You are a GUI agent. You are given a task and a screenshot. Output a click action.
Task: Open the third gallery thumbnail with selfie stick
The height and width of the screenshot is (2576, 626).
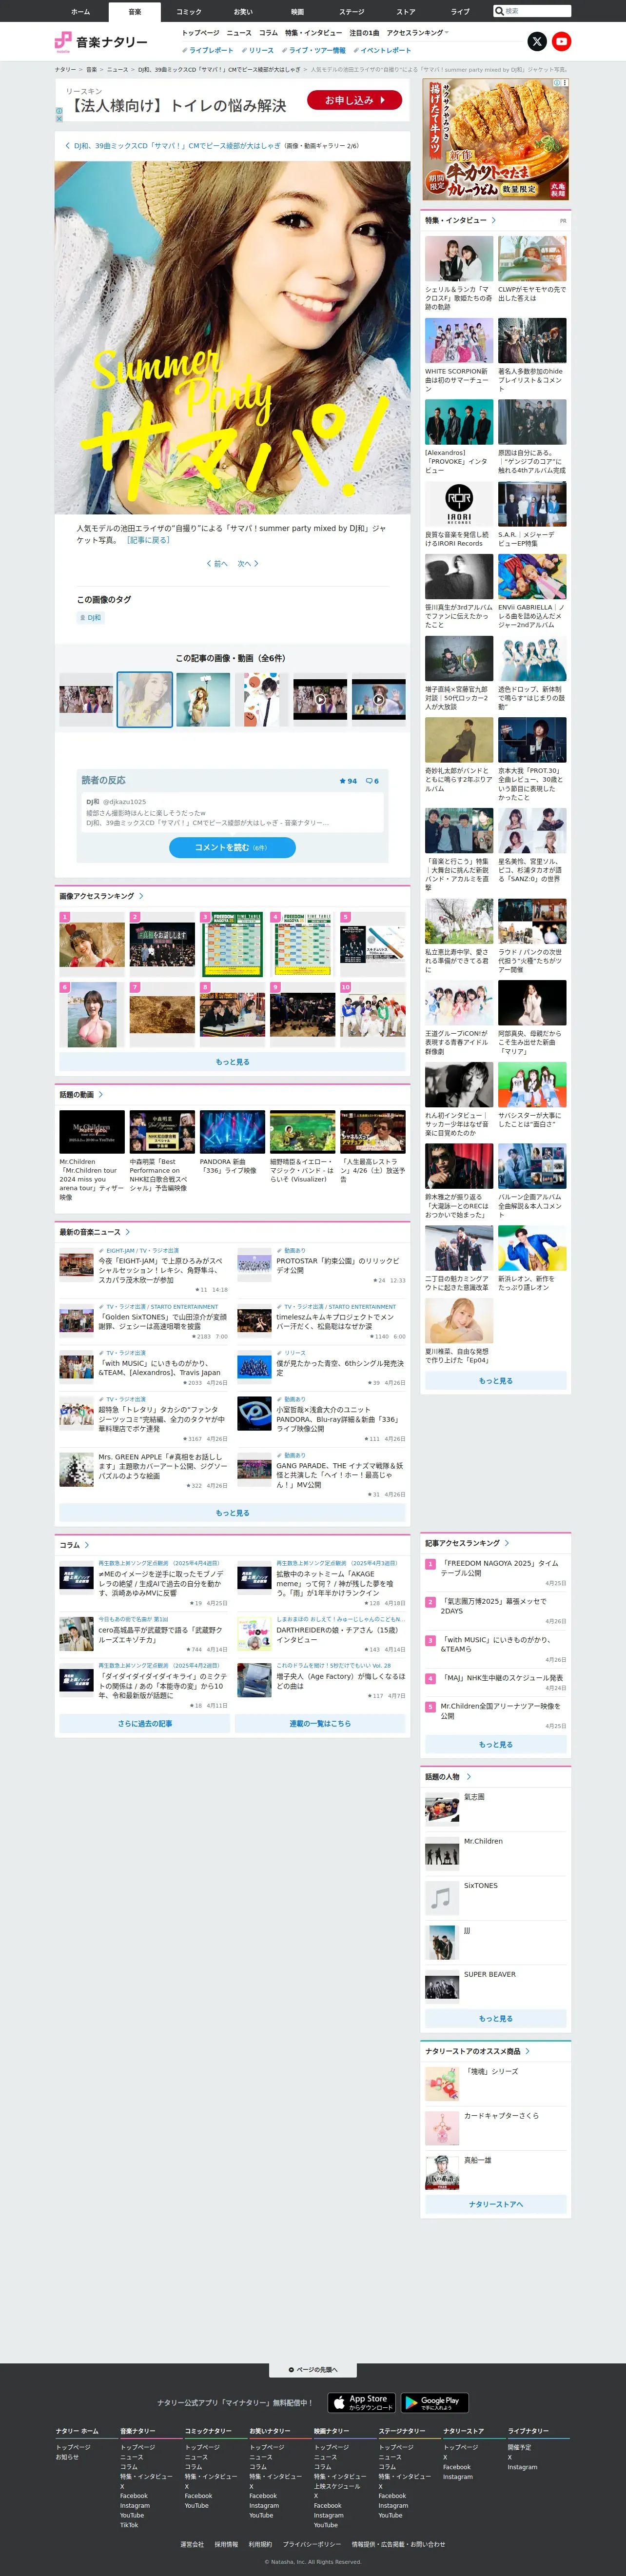tap(203, 700)
